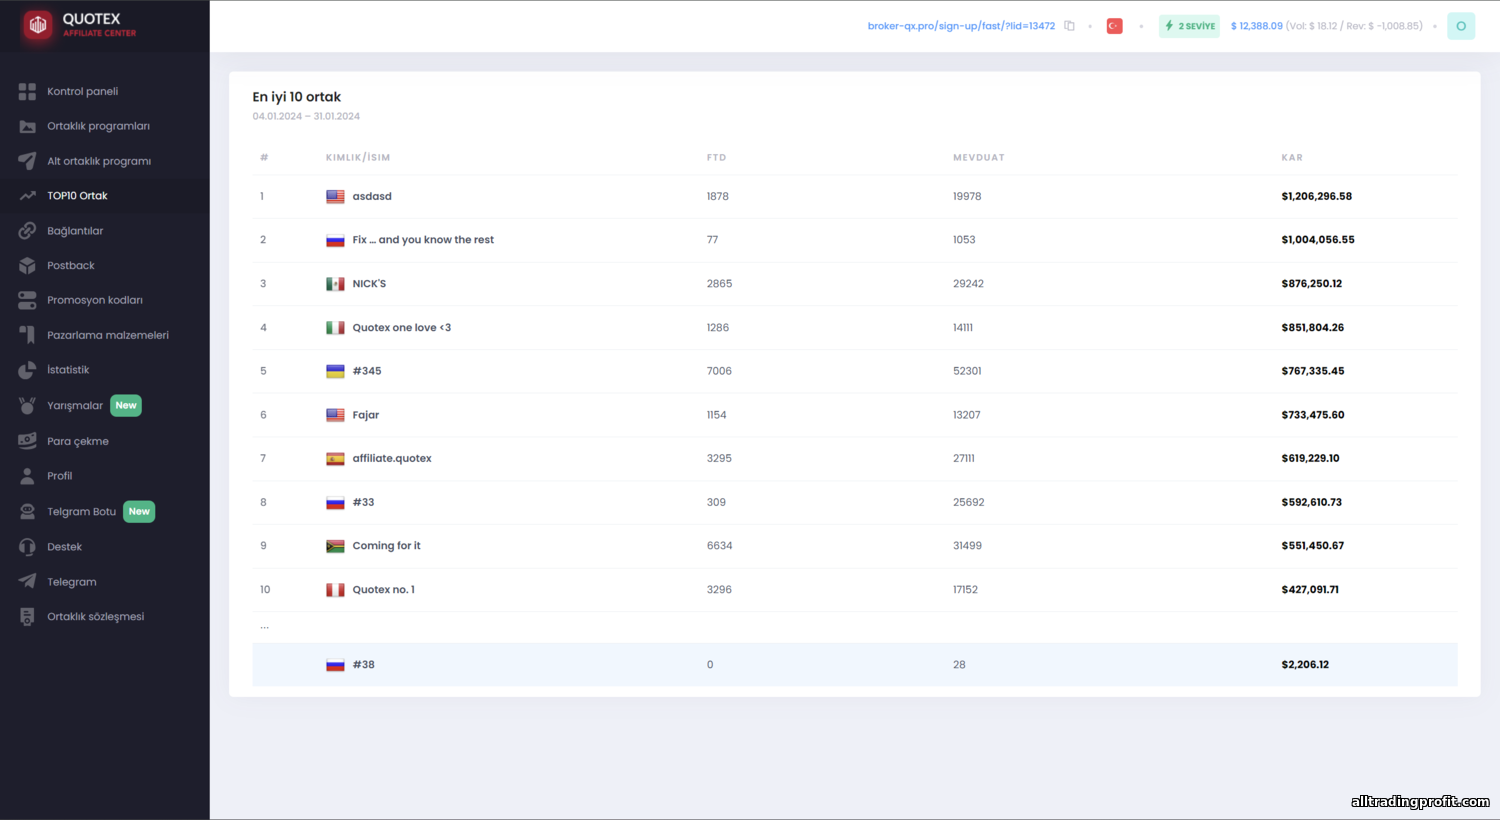
Task: Click Ortaklık sözleşmesi document icon
Action: pos(27,617)
